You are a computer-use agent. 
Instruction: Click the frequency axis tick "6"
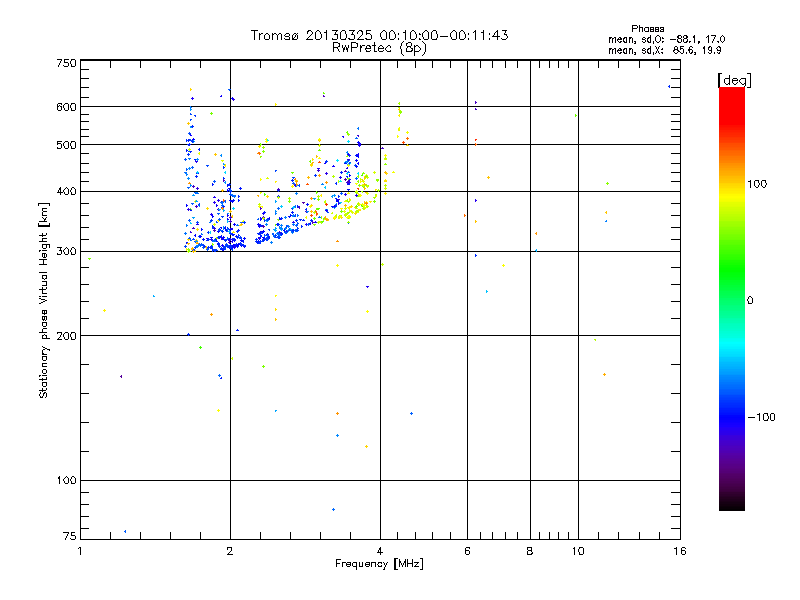pyautogui.click(x=467, y=551)
